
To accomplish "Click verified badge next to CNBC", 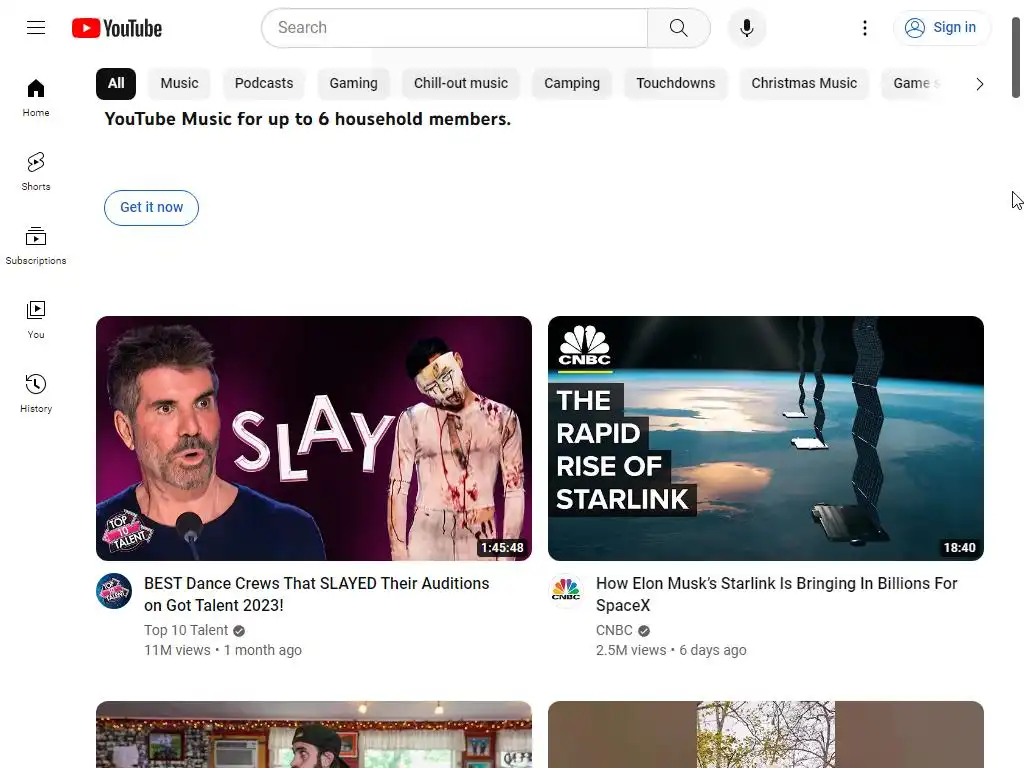I will pos(644,631).
